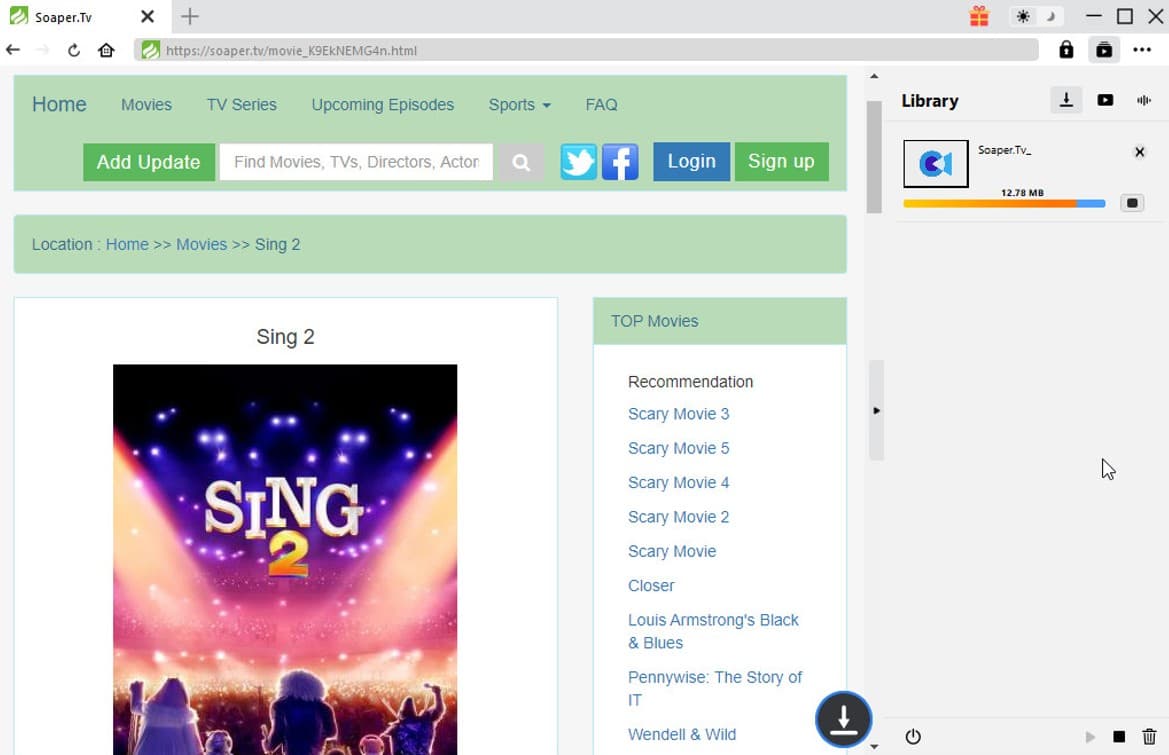The image size is (1169, 755).
Task: Click the Find Movies search field
Action: (356, 162)
